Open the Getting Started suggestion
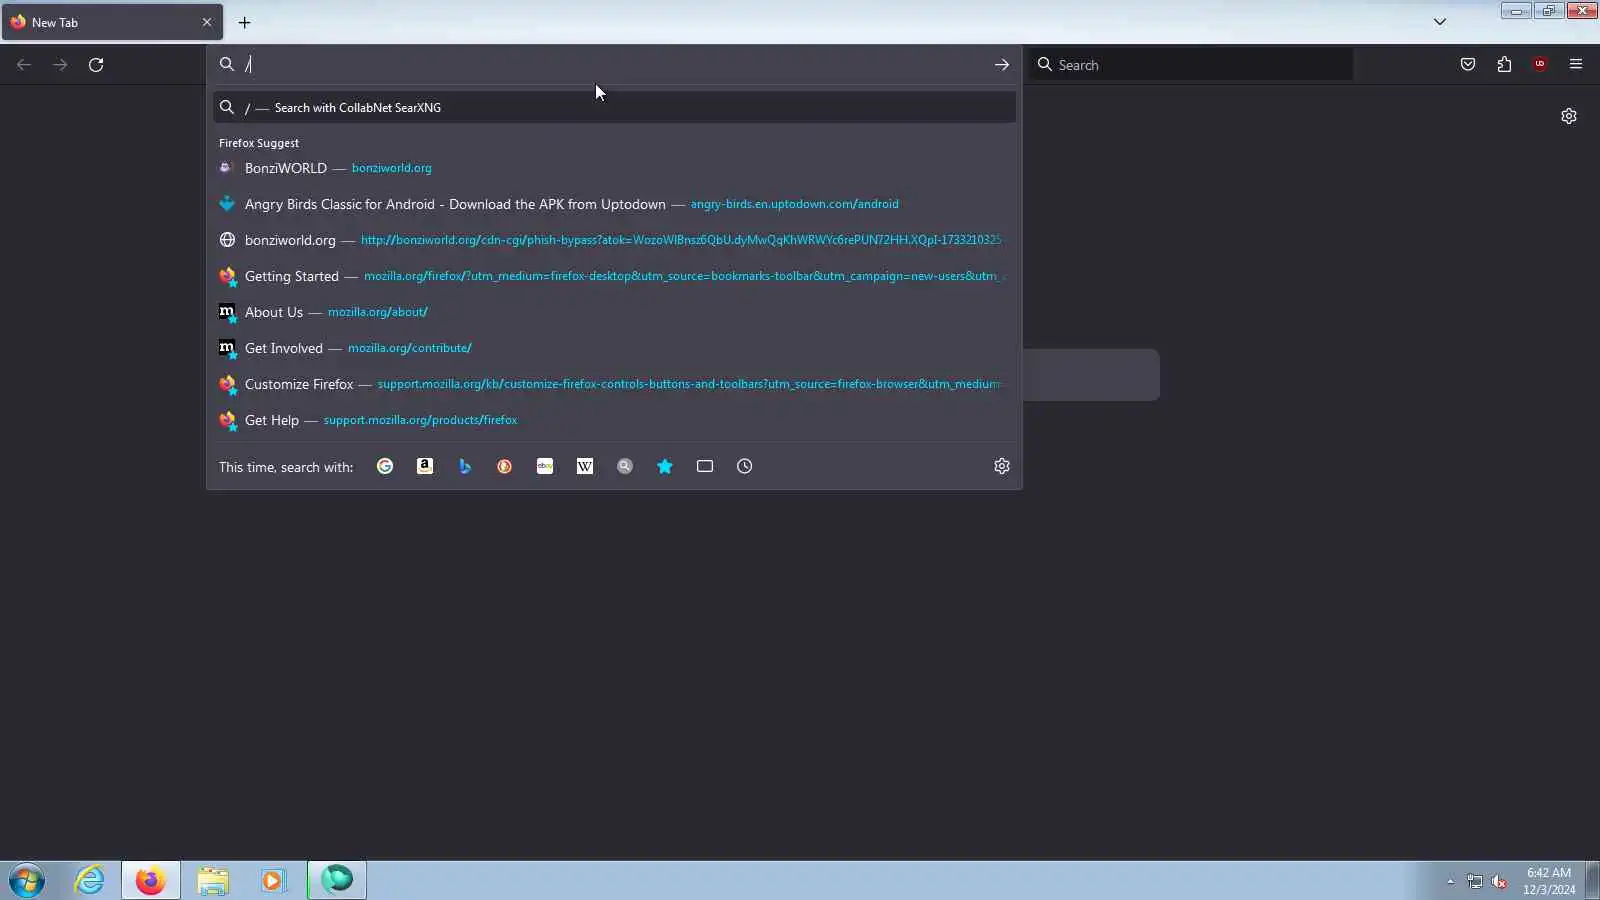Image resolution: width=1600 pixels, height=900 pixels. pos(614,276)
